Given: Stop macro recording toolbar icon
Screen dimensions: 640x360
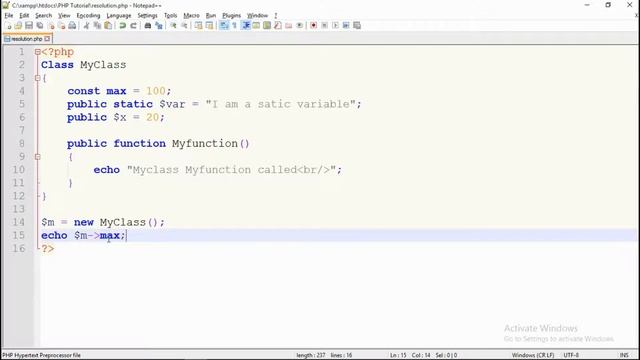Looking at the screenshot, I should pyautogui.click(x=324, y=25).
